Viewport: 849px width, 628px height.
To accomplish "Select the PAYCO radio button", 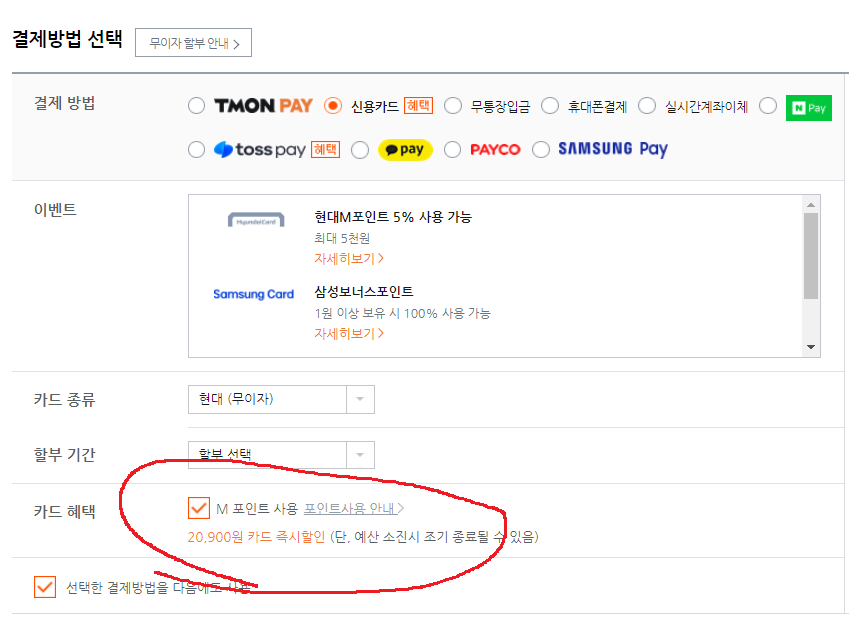I will coord(453,149).
